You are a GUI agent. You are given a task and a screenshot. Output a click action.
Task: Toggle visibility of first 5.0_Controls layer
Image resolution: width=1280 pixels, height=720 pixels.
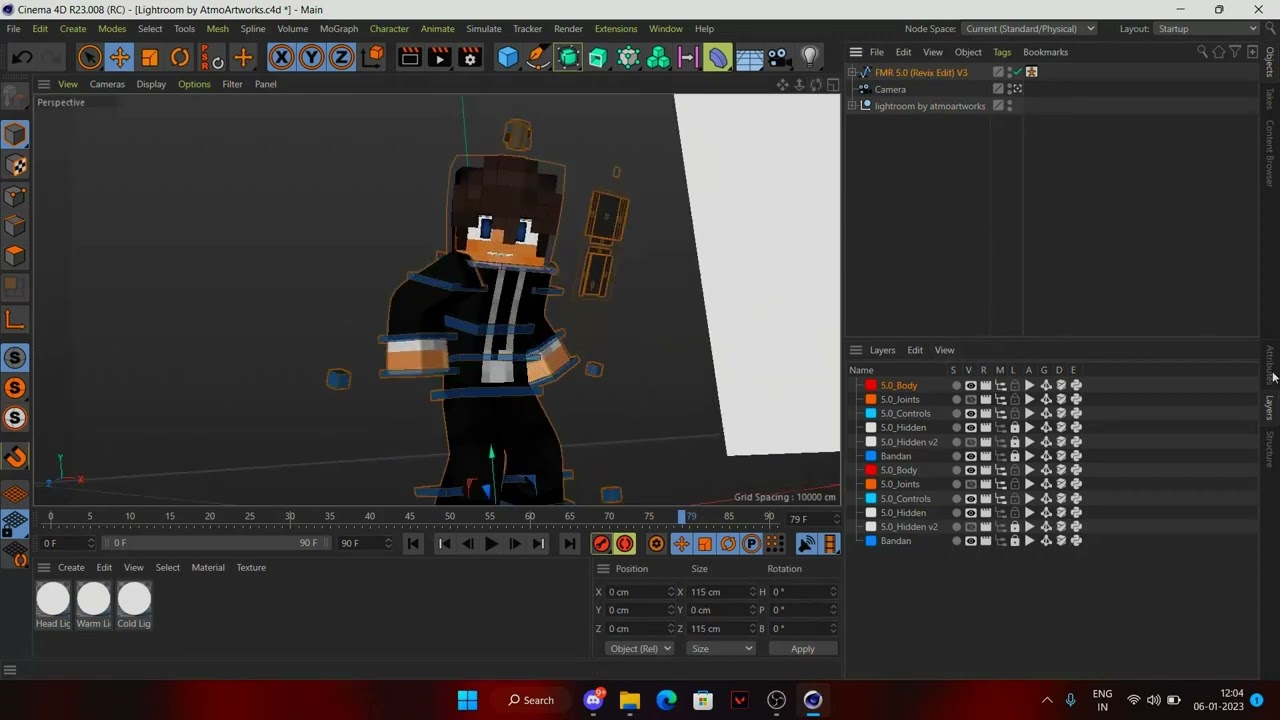click(x=970, y=413)
